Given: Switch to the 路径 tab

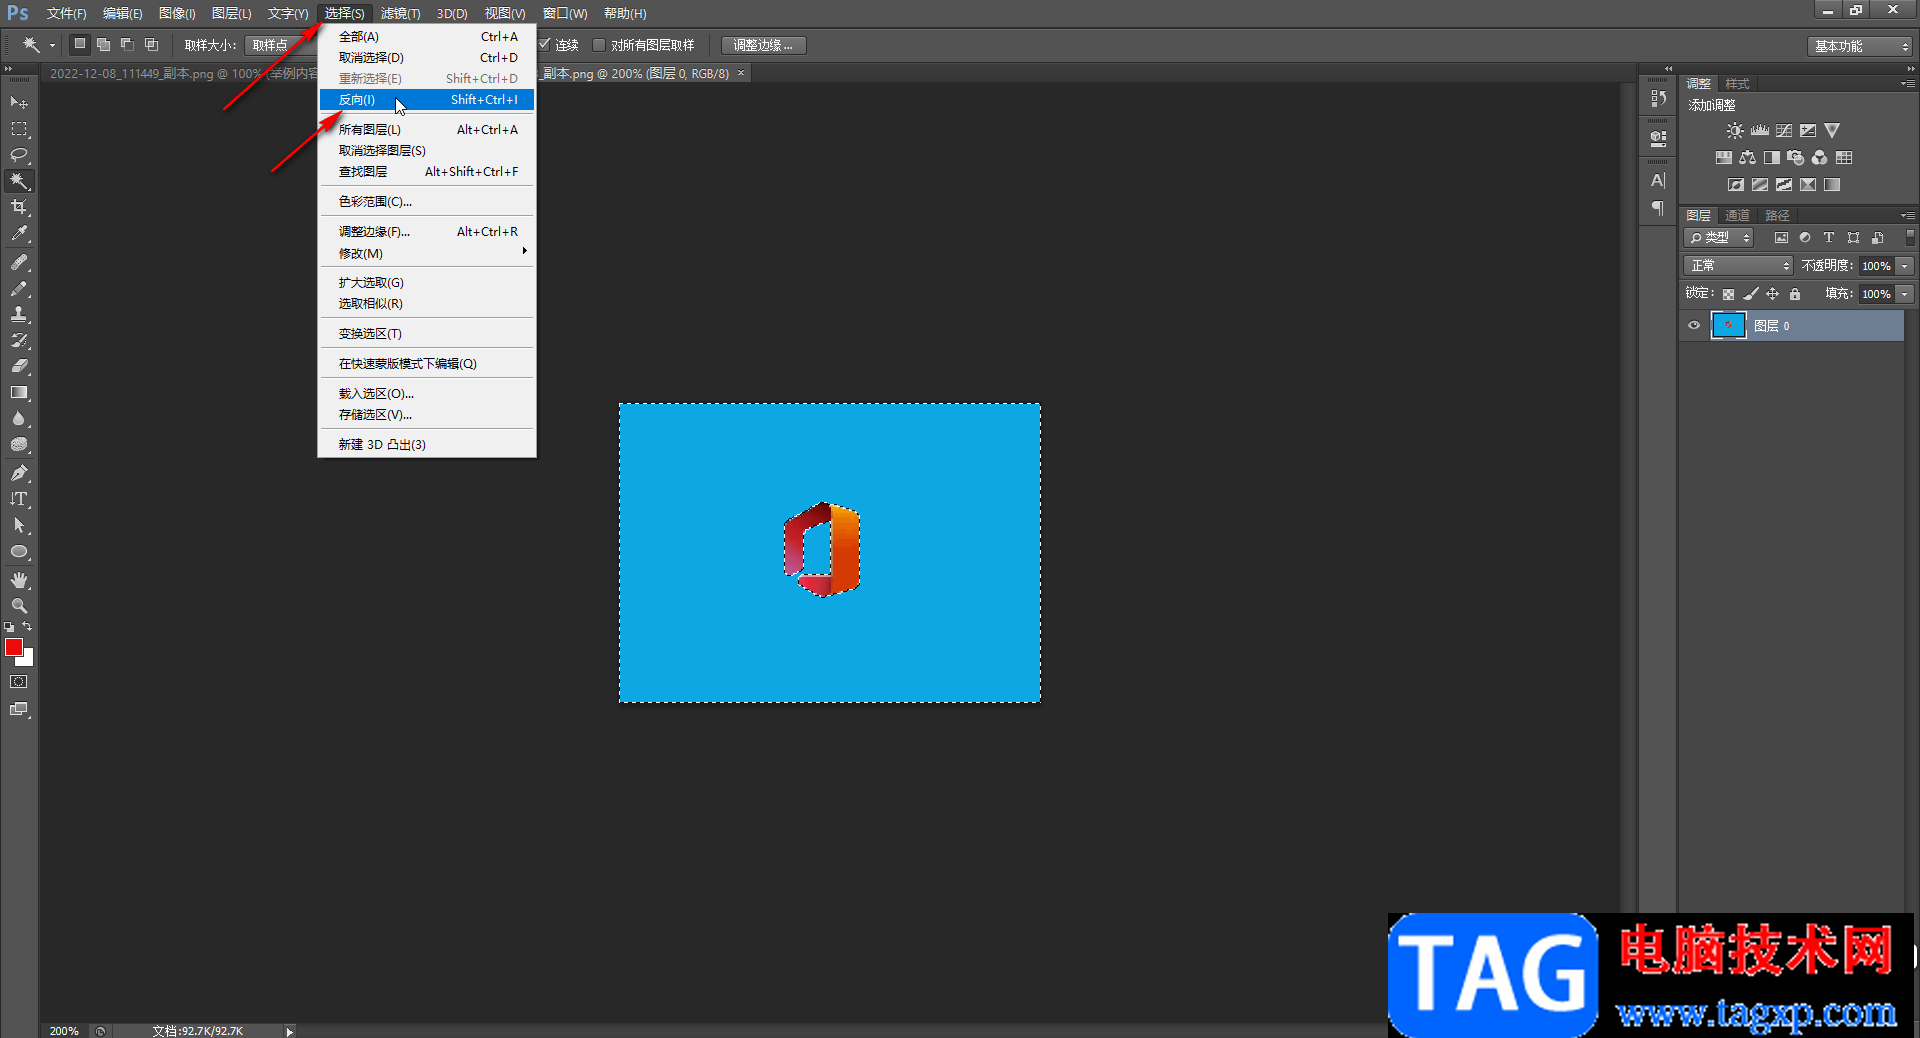Looking at the screenshot, I should coord(1777,216).
